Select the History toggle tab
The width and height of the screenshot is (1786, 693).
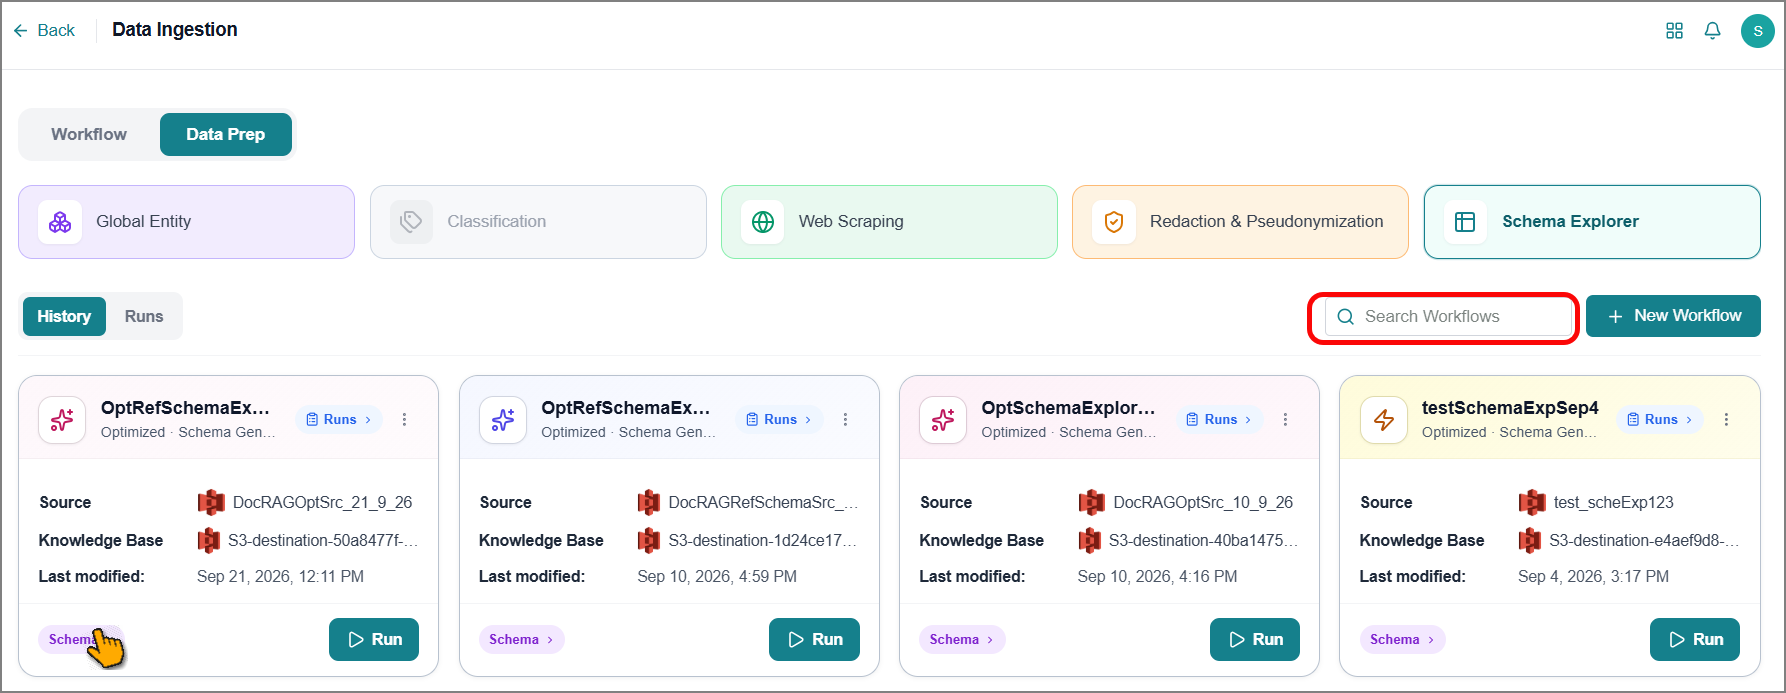64,316
